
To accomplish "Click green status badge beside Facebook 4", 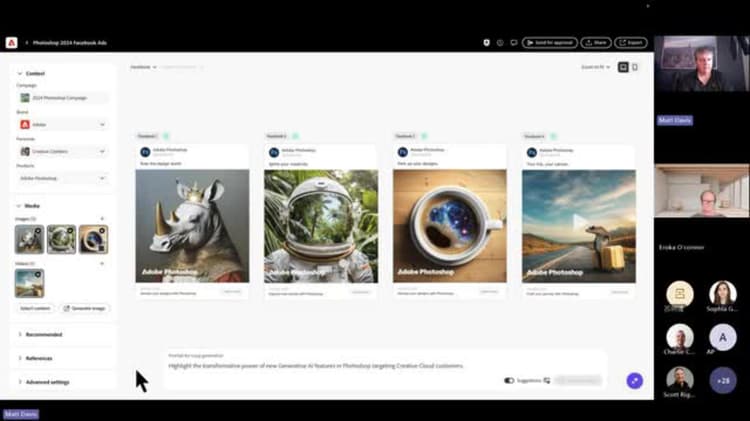I will click(x=553, y=136).
